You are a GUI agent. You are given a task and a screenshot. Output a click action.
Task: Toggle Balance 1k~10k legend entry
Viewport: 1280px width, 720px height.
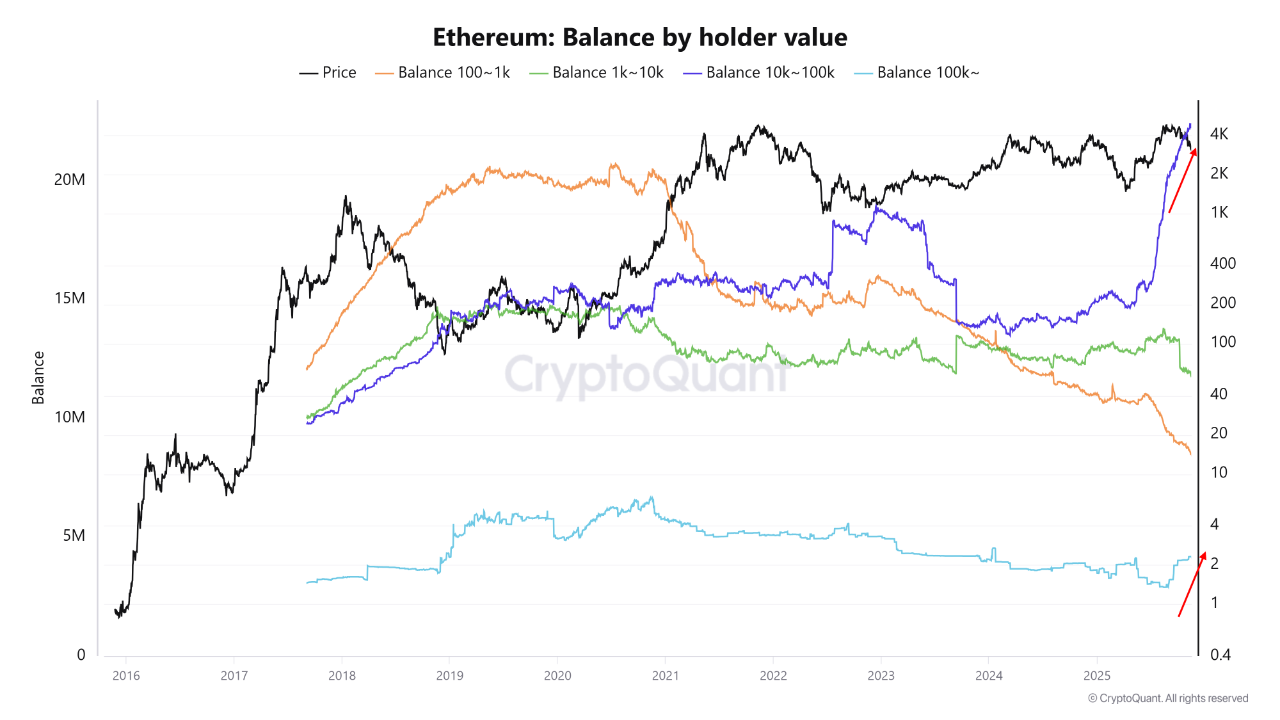(x=595, y=72)
